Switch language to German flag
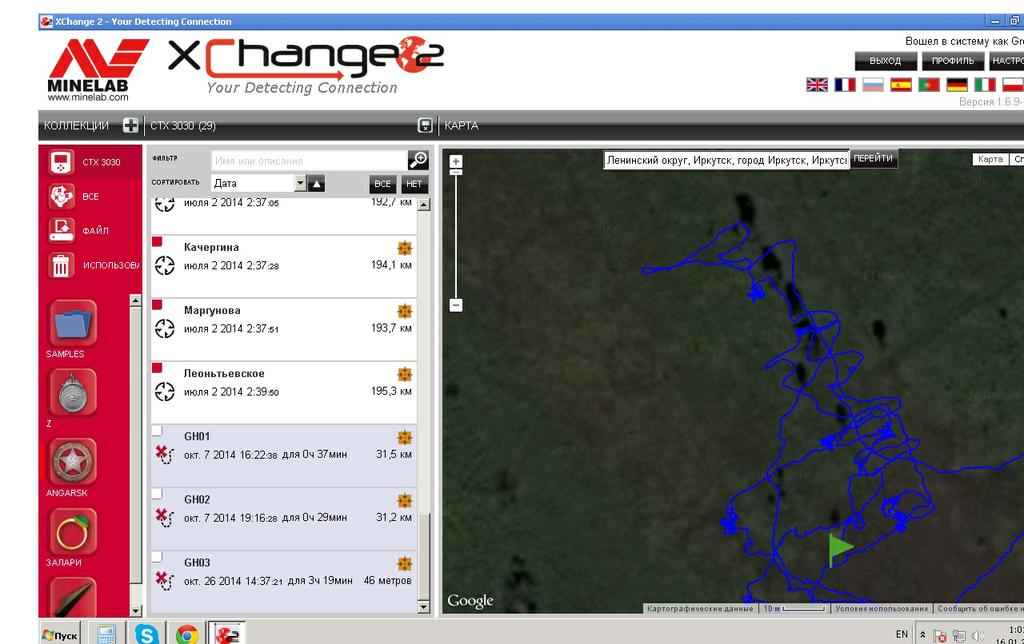Screen dimensions: 1024x644 pyautogui.click(x=957, y=85)
